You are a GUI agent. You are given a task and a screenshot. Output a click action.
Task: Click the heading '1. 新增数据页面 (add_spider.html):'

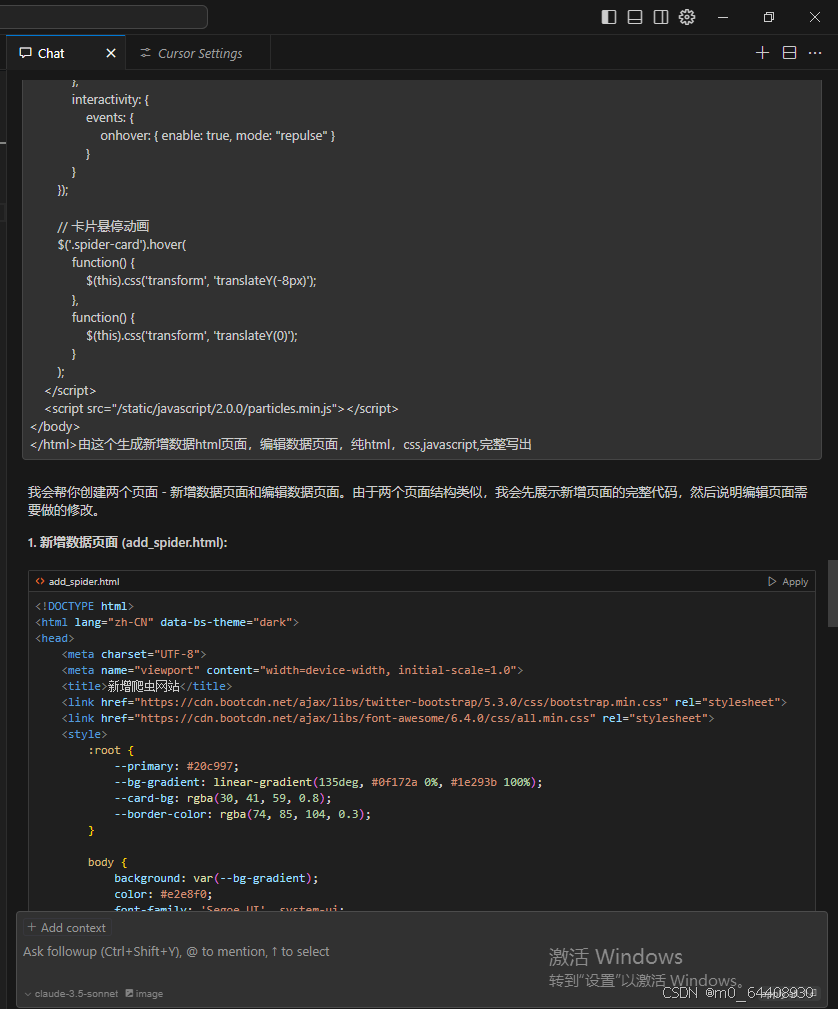click(x=127, y=542)
